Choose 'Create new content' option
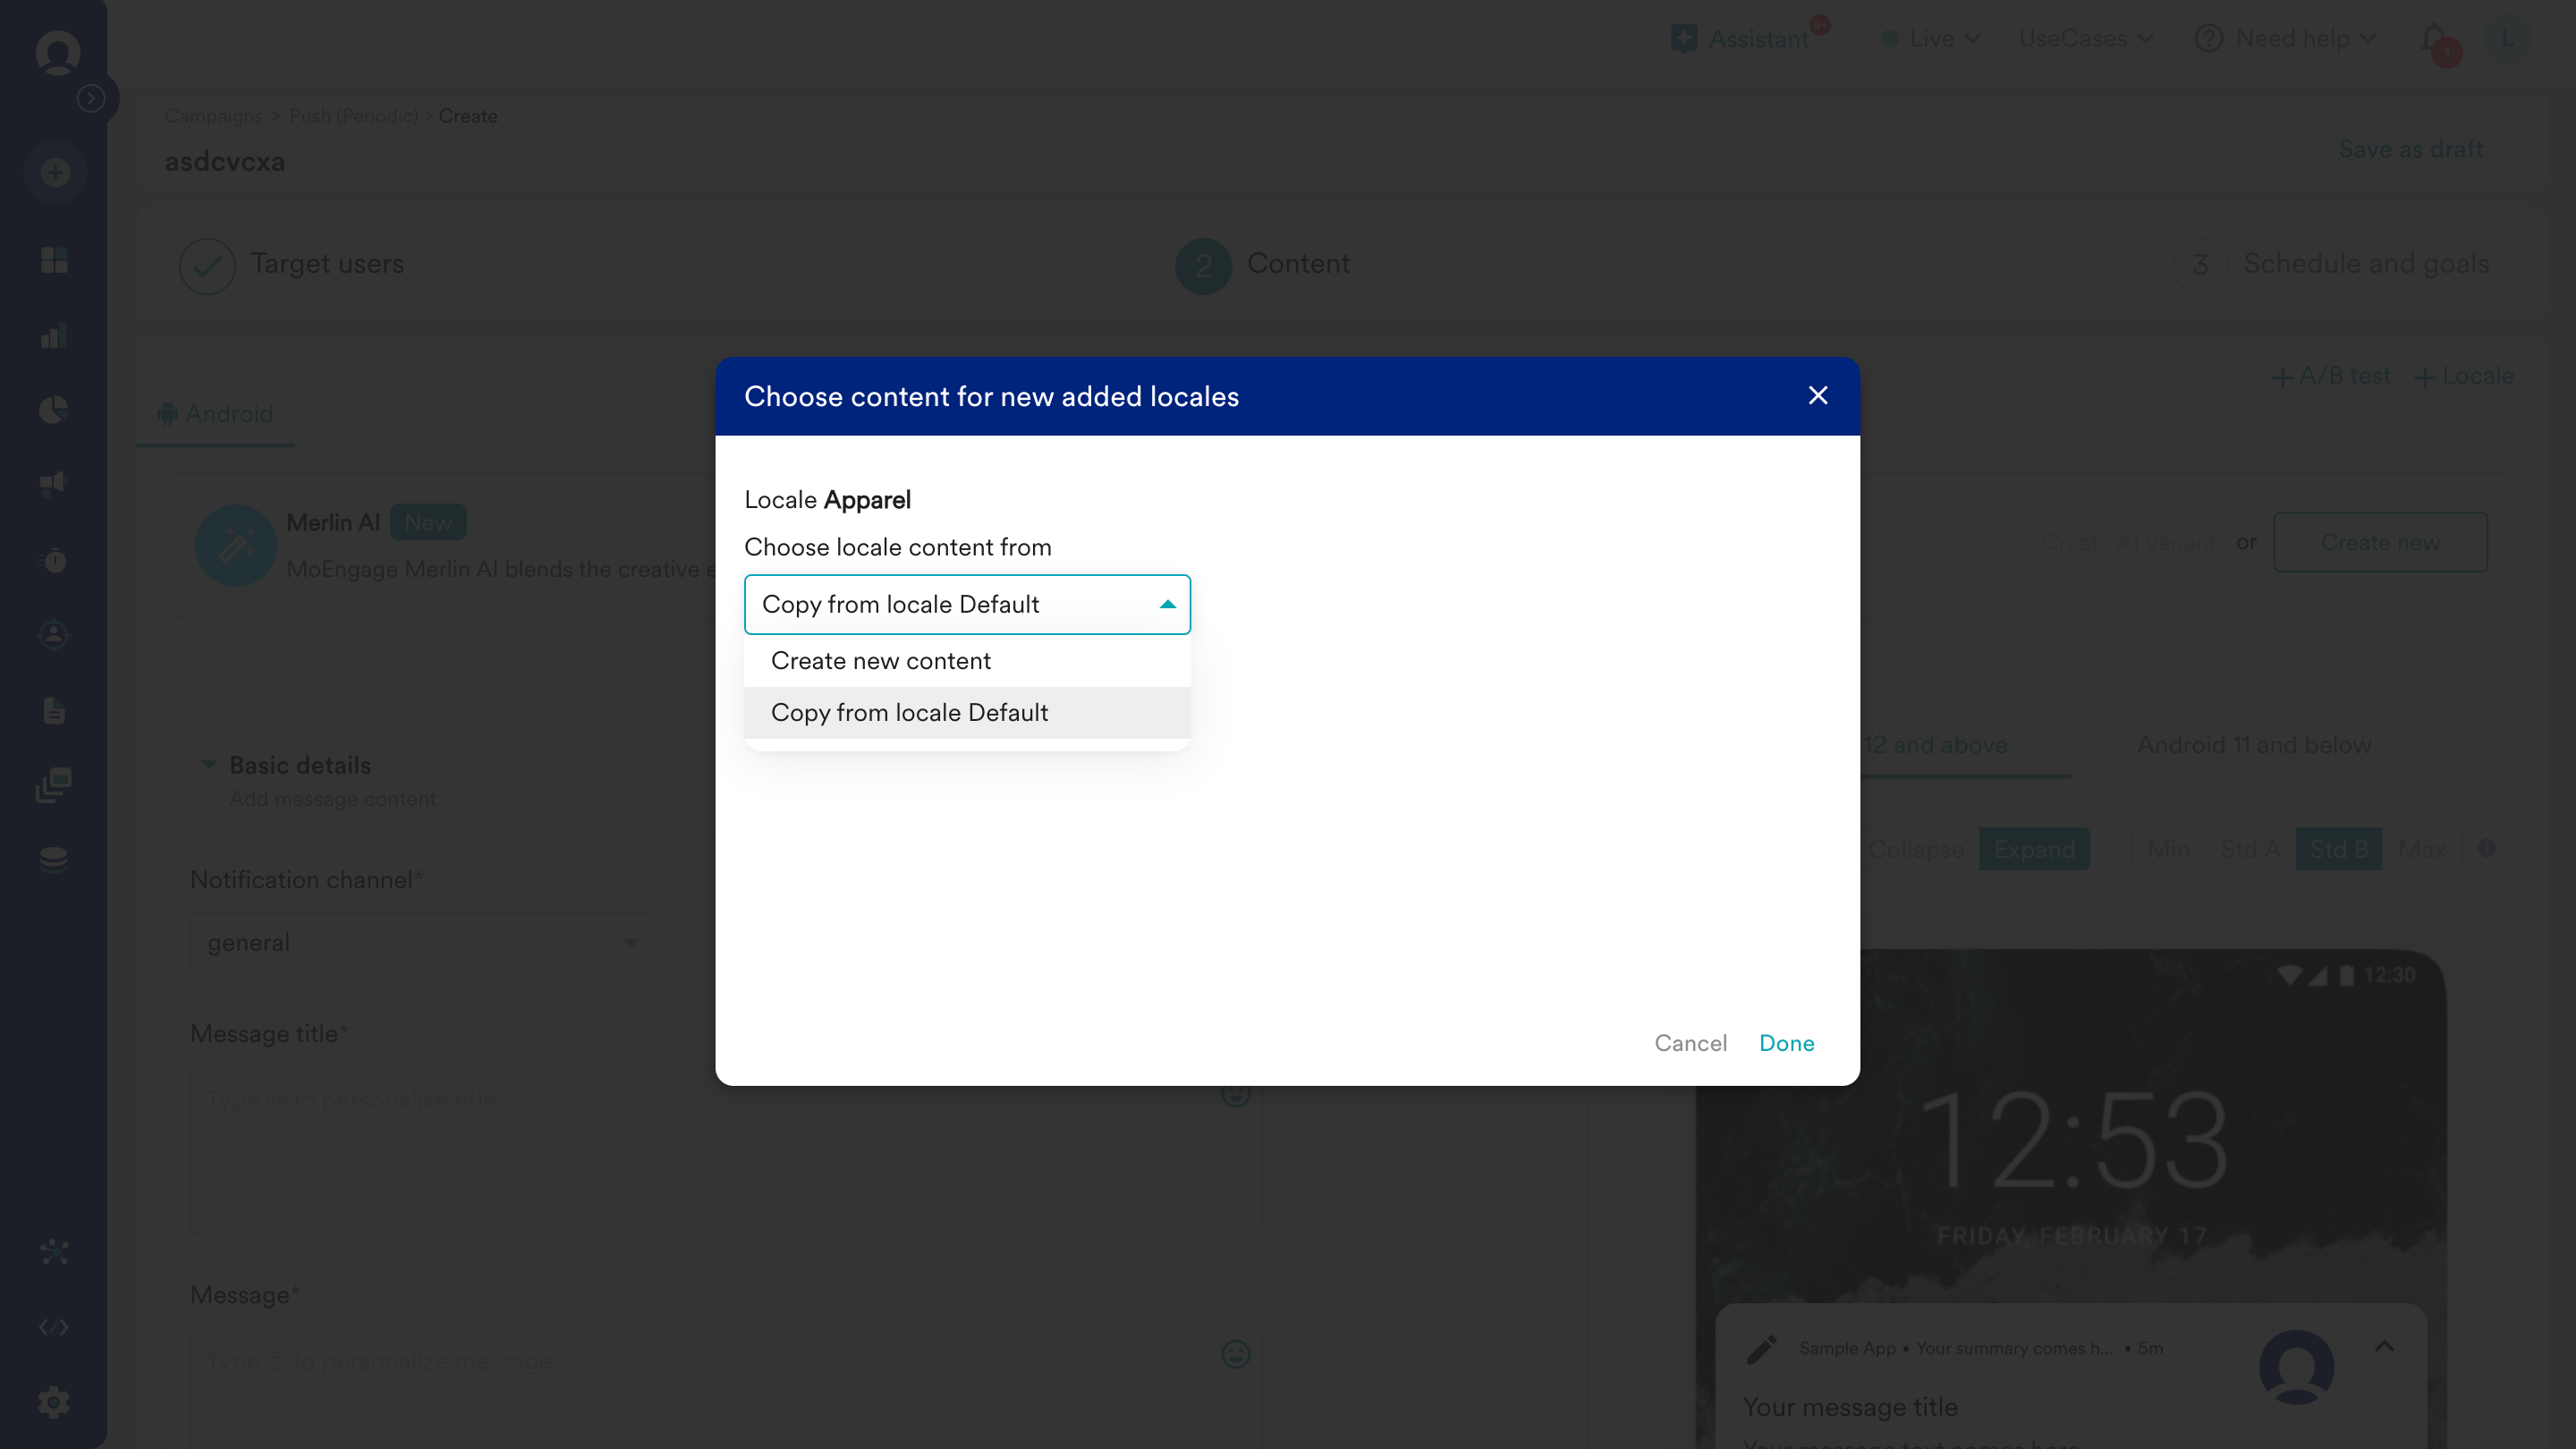The height and width of the screenshot is (1449, 2576). (967, 661)
